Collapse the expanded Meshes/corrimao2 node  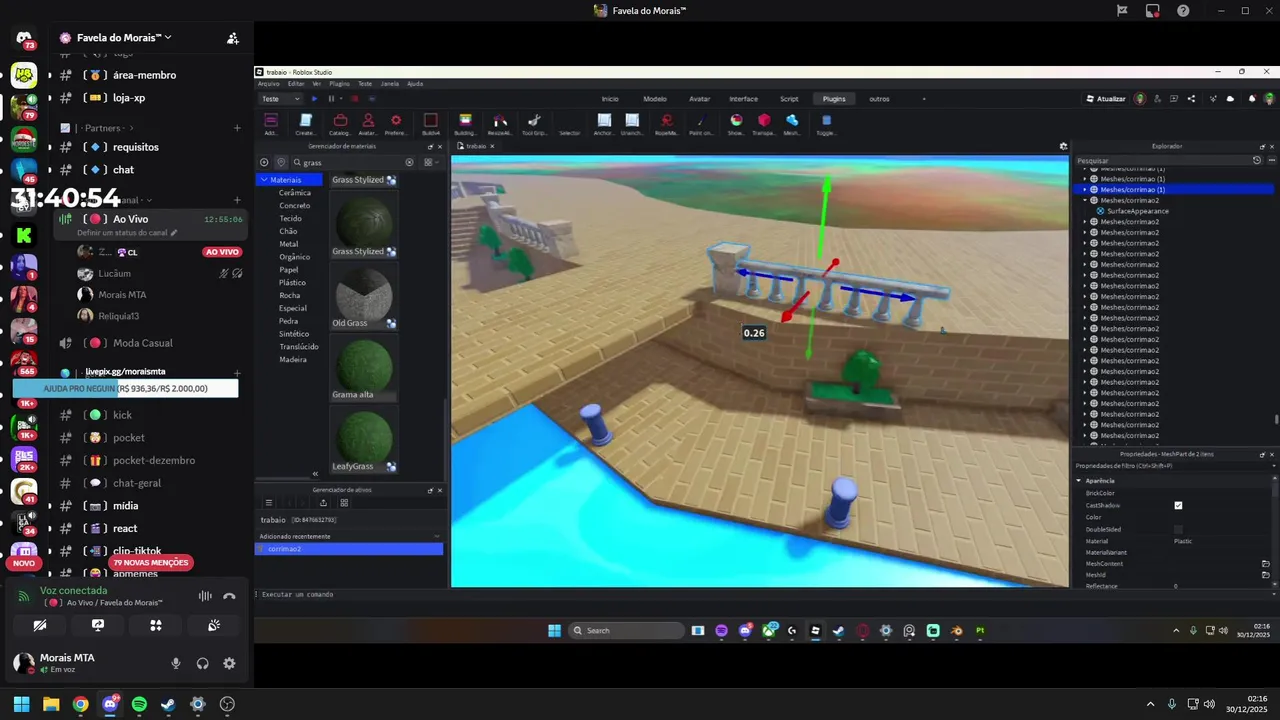pyautogui.click(x=1085, y=200)
